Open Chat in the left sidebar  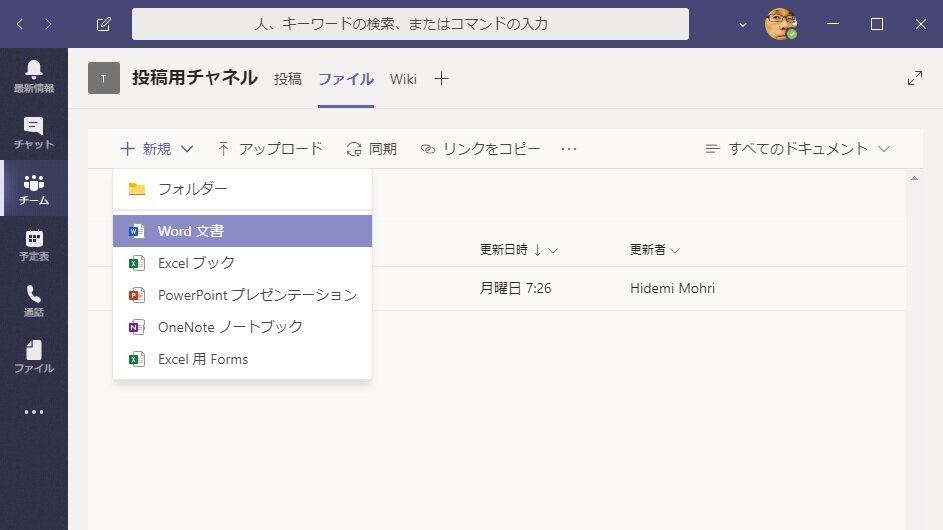(x=34, y=132)
